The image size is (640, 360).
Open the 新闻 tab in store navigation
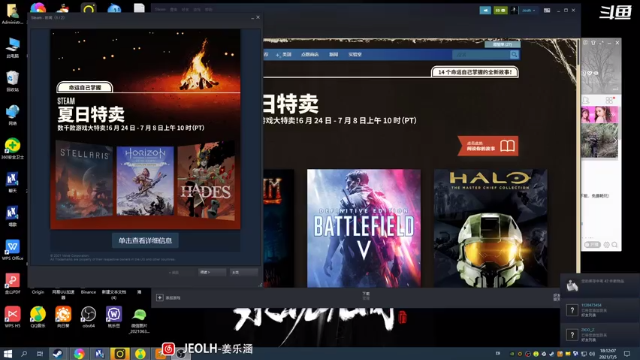(x=333, y=54)
